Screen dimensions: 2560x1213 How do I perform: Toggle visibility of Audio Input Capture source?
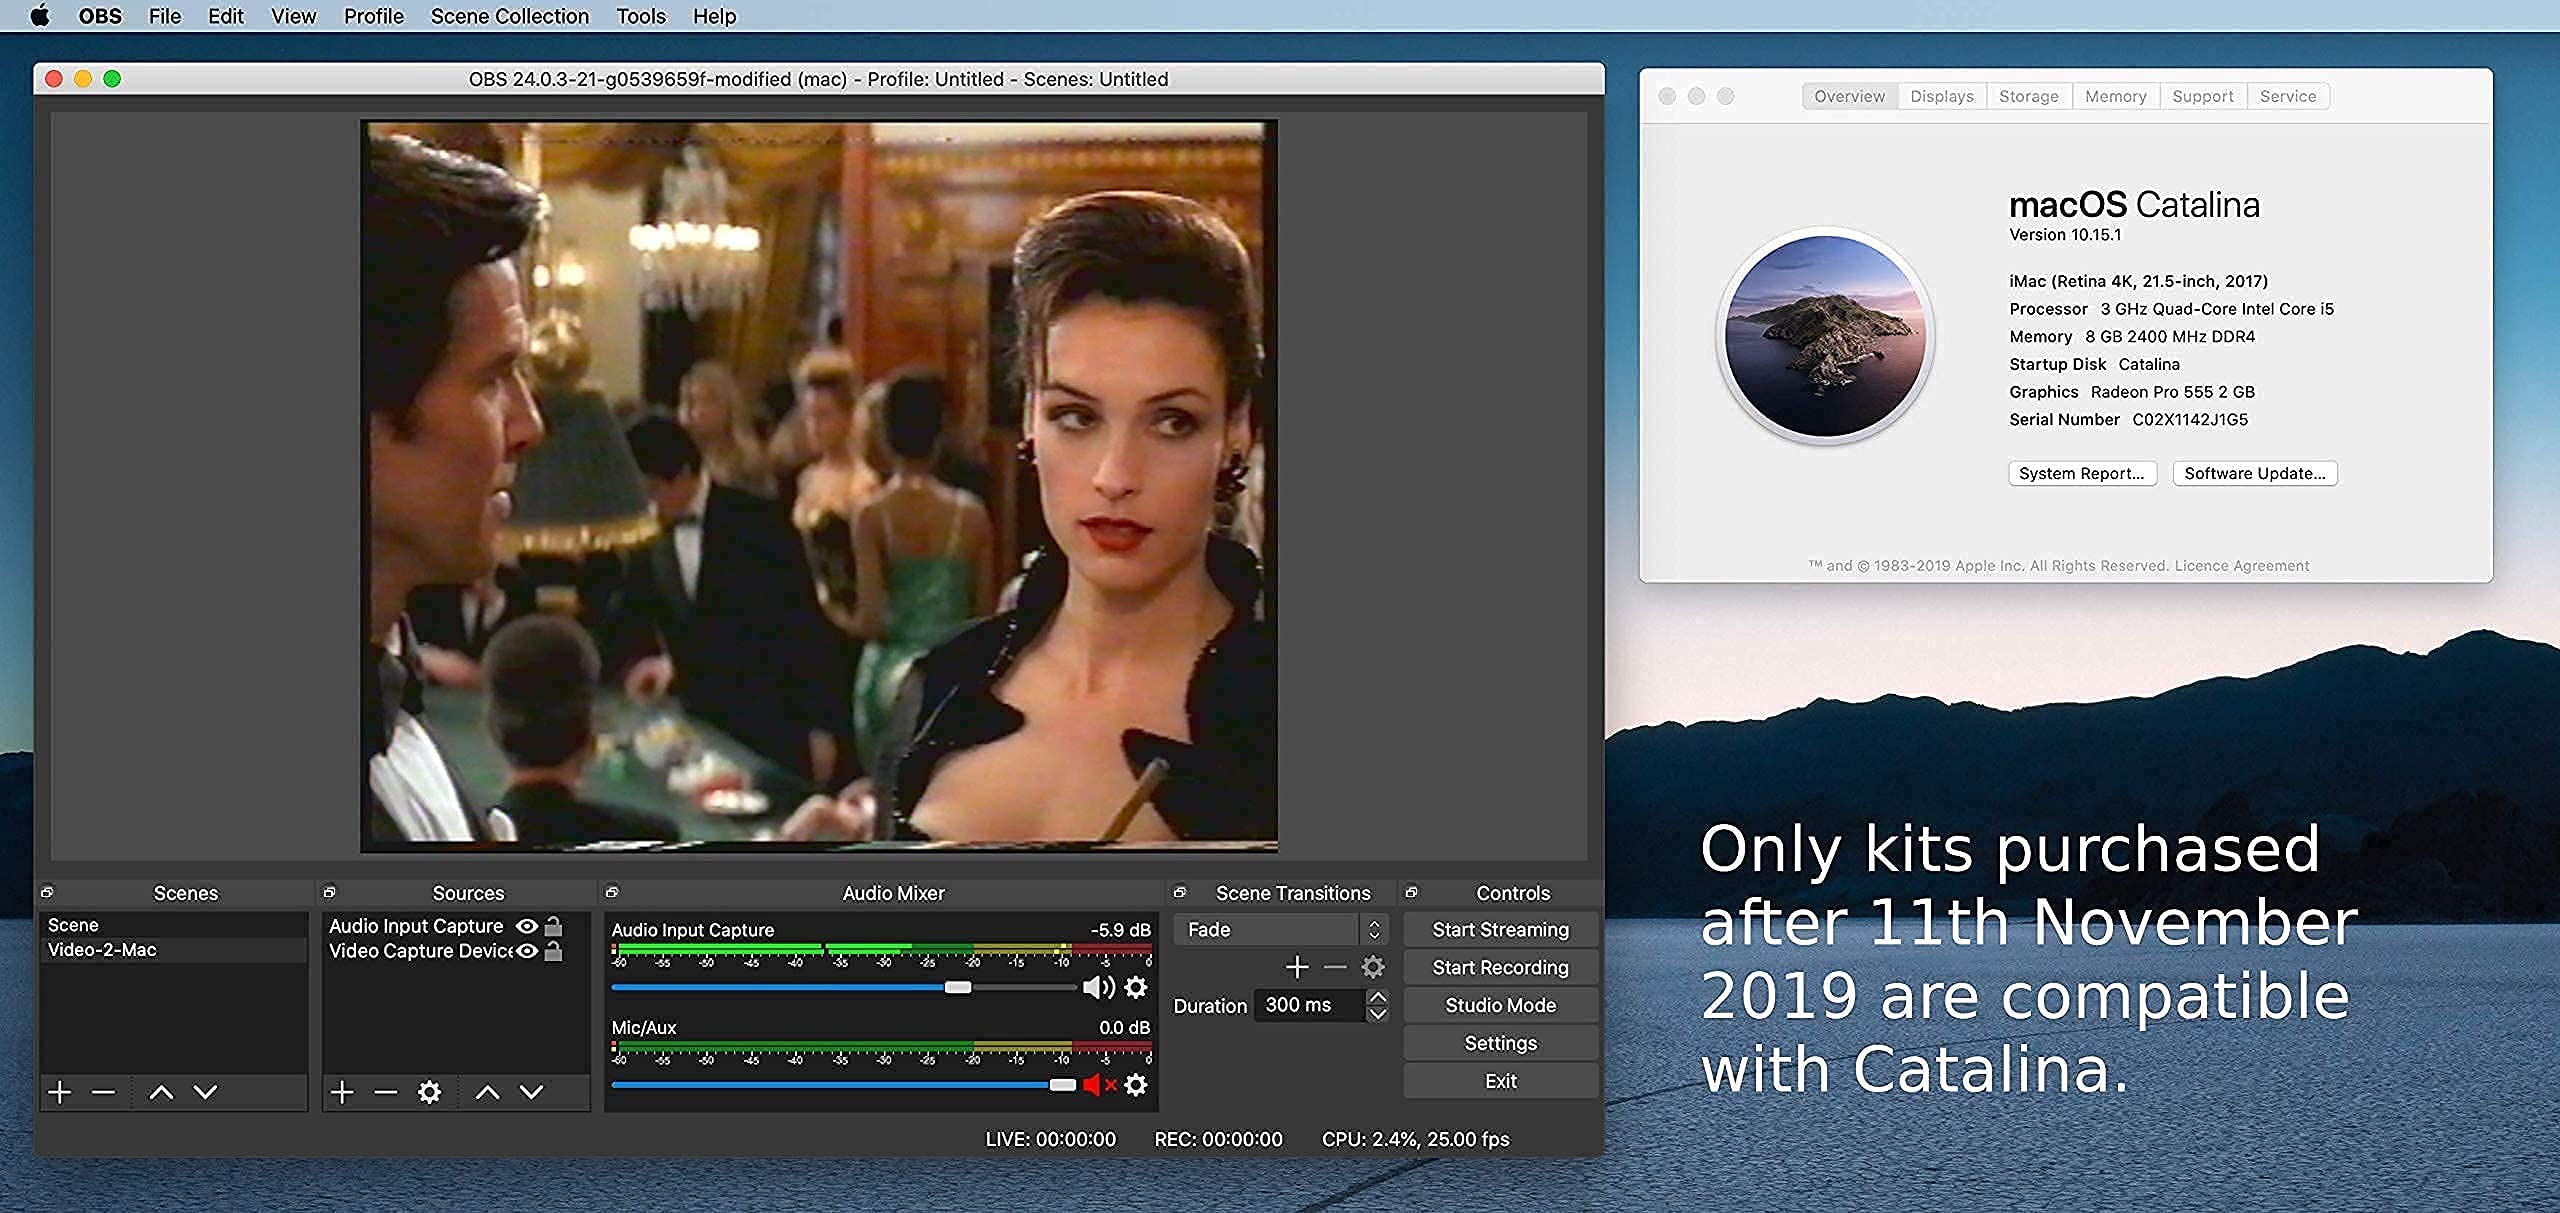coord(527,926)
